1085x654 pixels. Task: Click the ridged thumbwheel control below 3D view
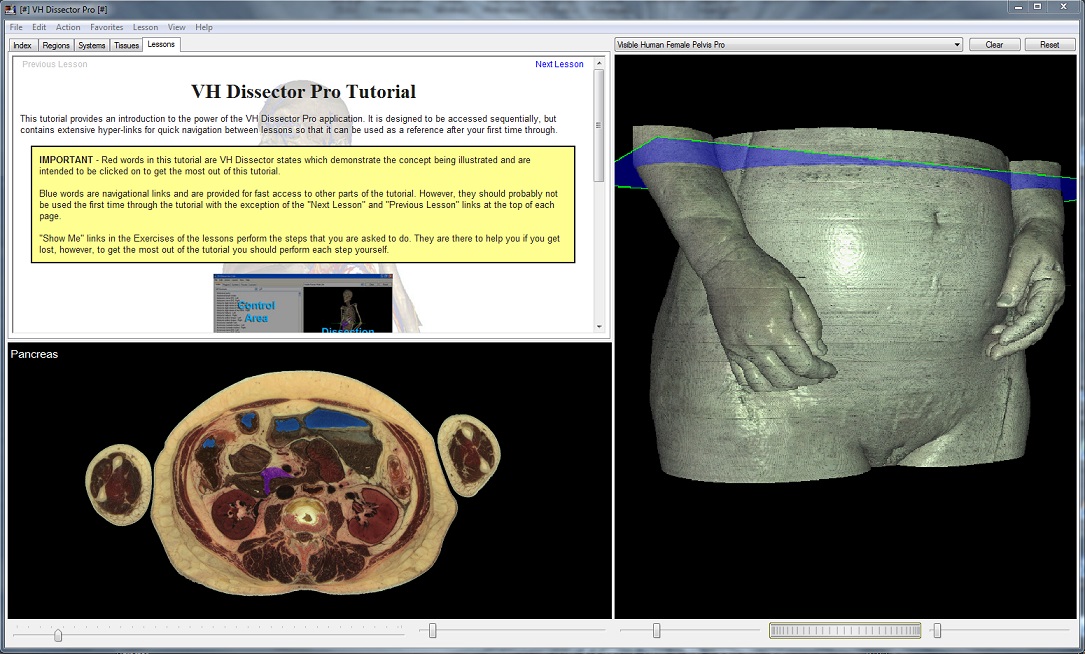(x=845, y=630)
